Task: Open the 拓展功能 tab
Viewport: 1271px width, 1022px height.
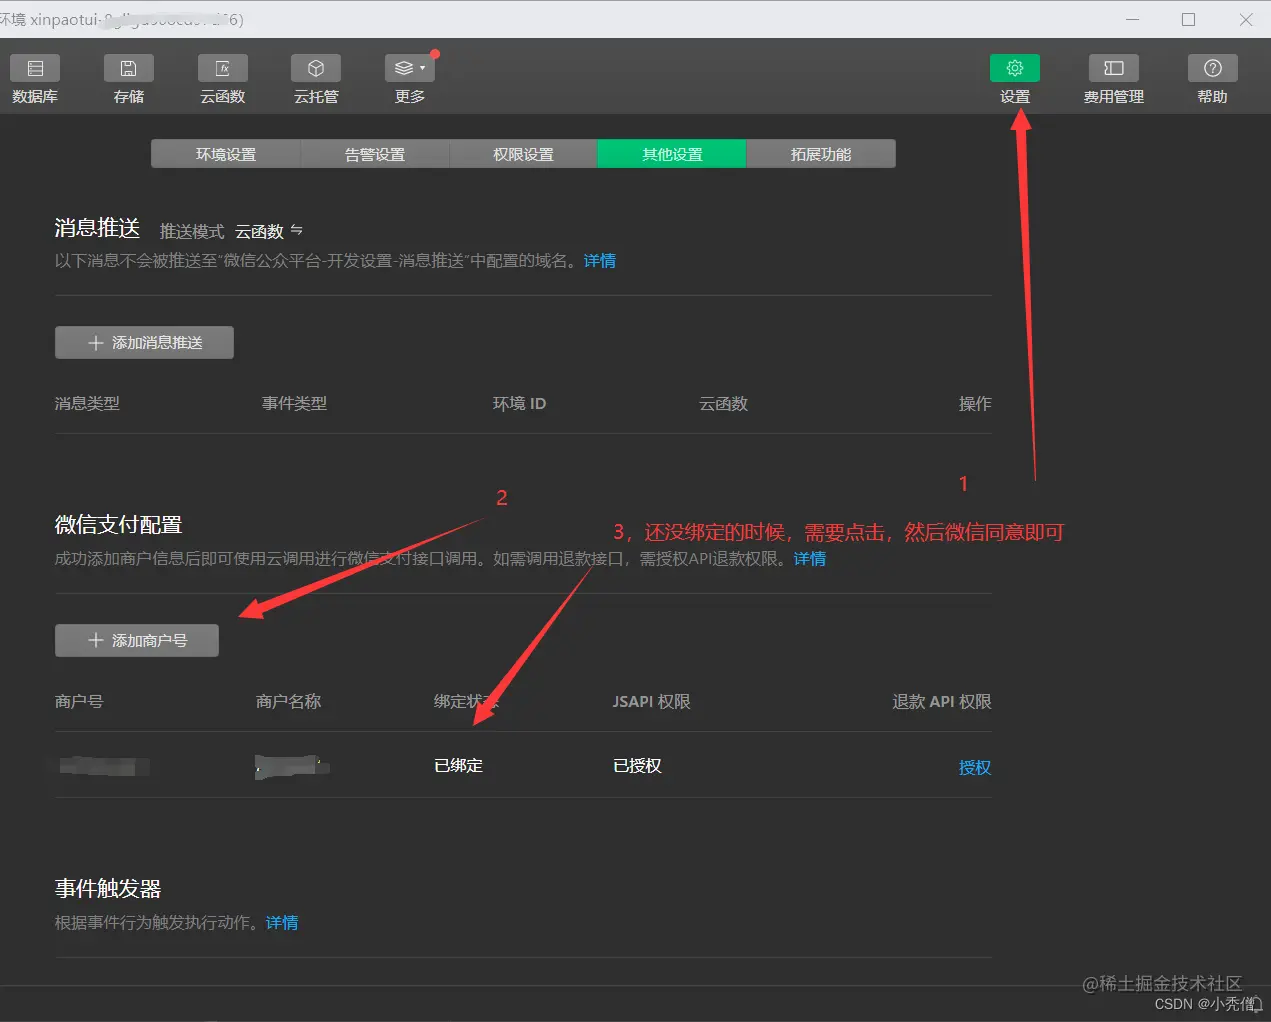Action: tap(820, 153)
